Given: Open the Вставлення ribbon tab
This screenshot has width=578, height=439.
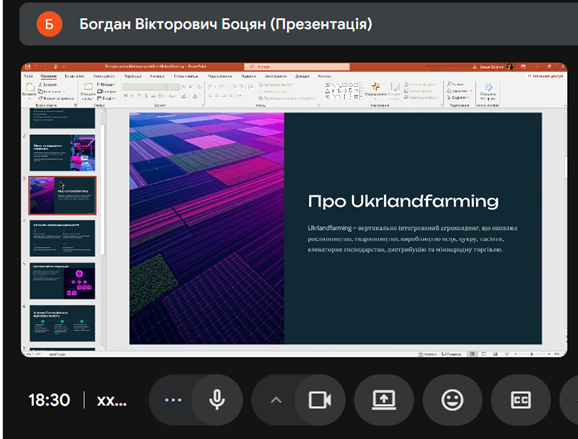Looking at the screenshot, I should [74, 76].
